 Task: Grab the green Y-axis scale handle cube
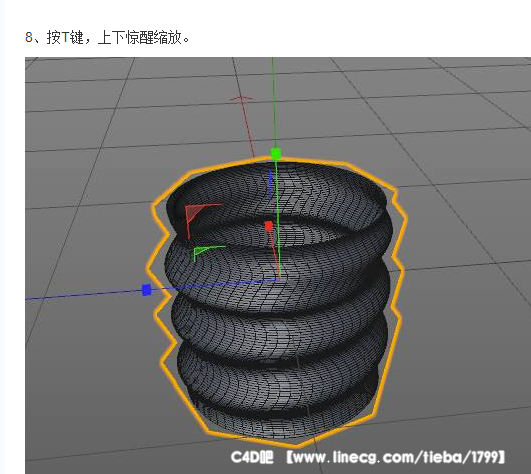[x=276, y=154]
